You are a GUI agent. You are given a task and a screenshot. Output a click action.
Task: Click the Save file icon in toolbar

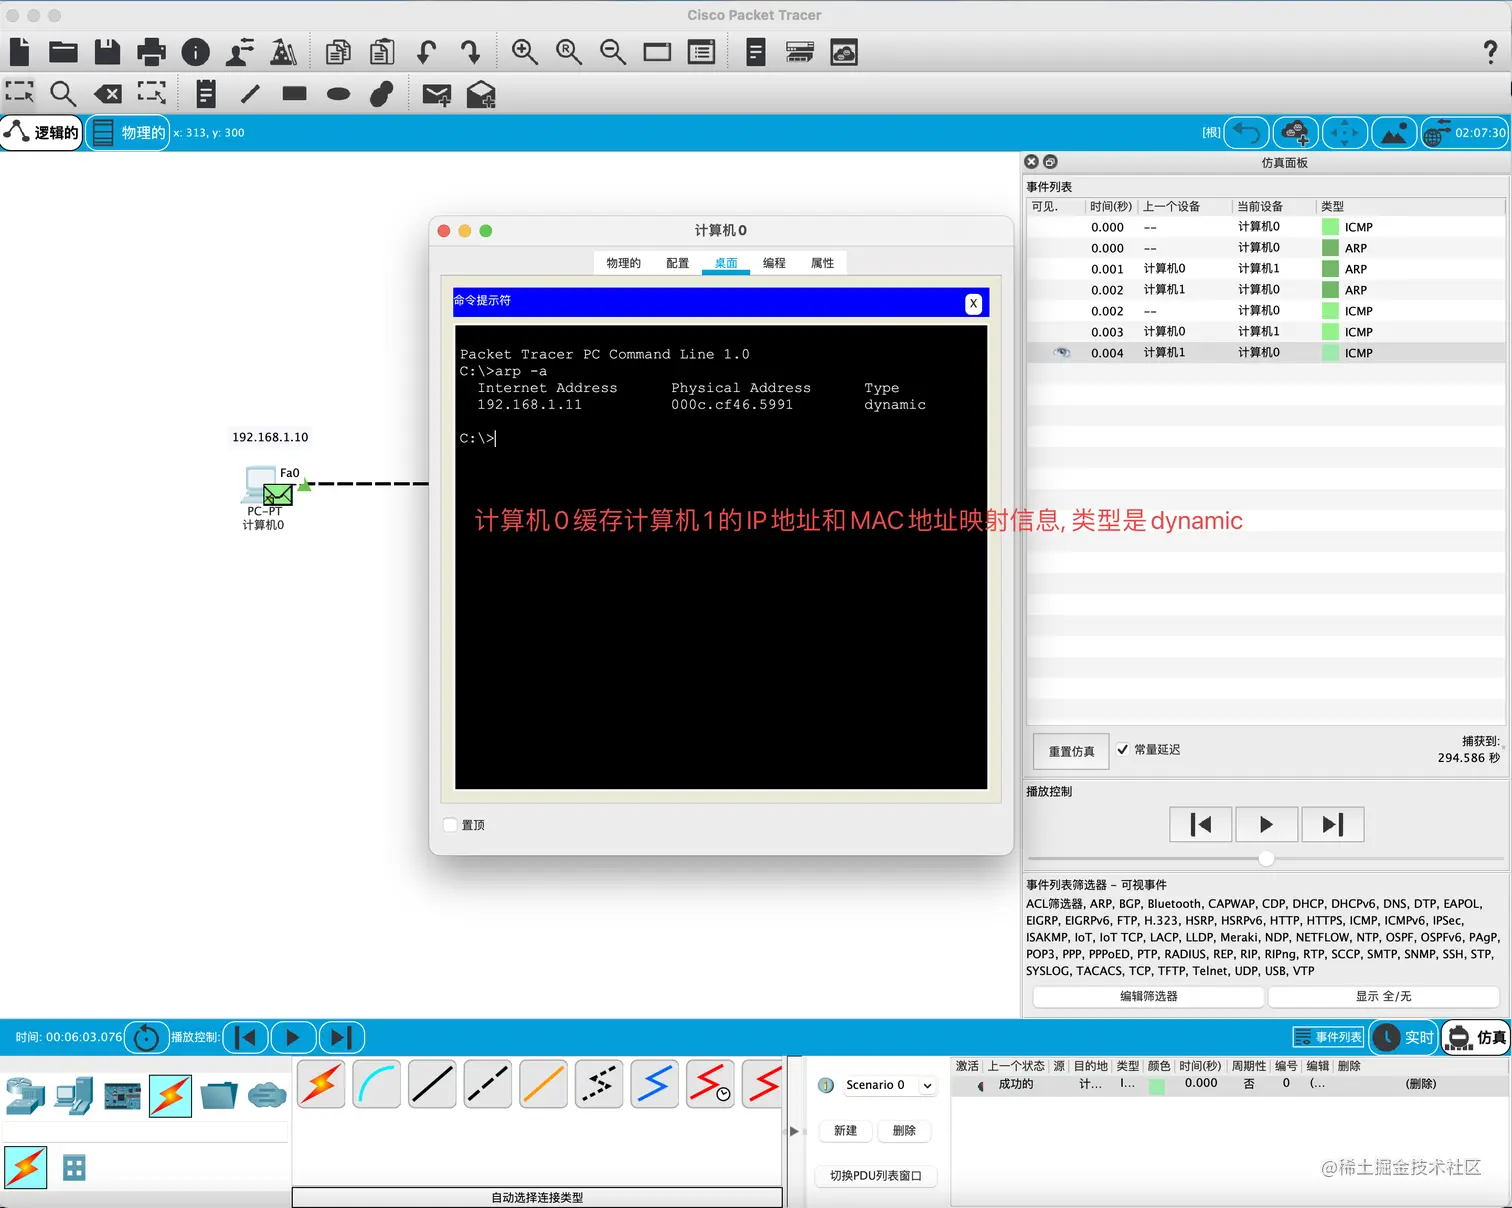pyautogui.click(x=107, y=52)
